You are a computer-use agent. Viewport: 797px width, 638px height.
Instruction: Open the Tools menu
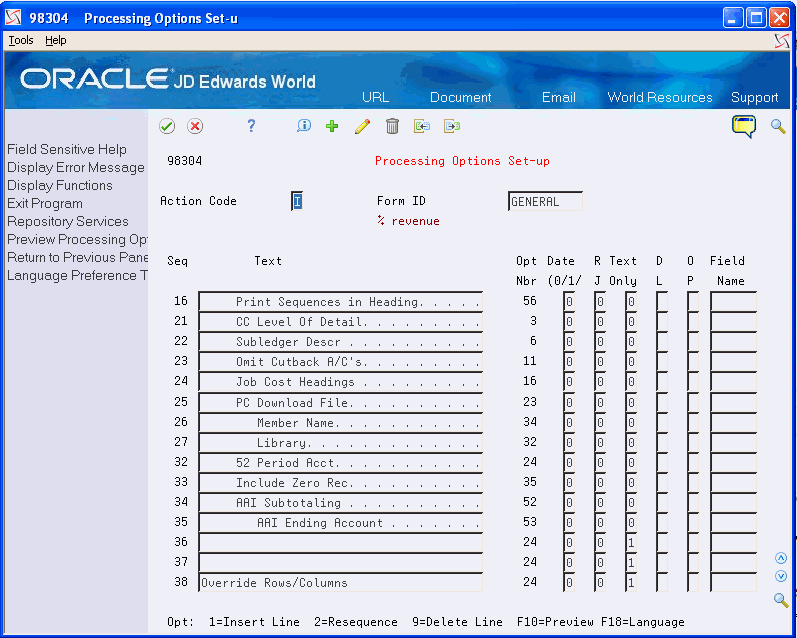pyautogui.click(x=21, y=40)
